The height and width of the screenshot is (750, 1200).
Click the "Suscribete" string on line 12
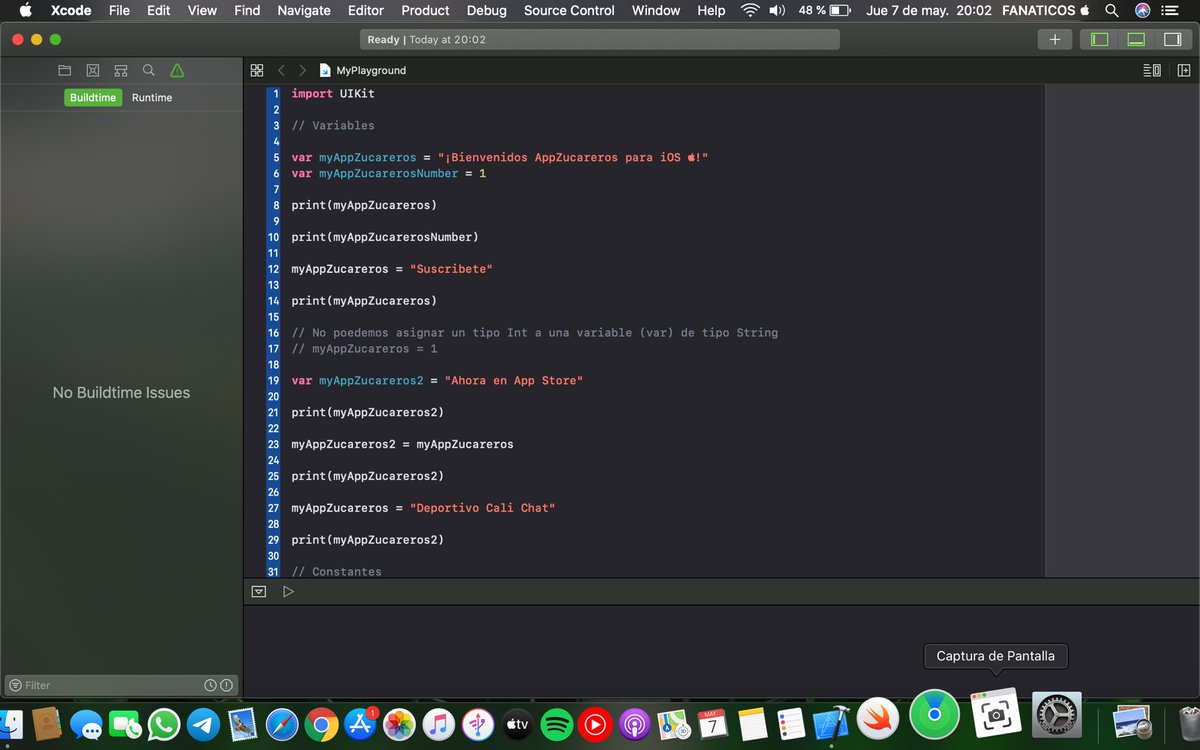(x=451, y=269)
